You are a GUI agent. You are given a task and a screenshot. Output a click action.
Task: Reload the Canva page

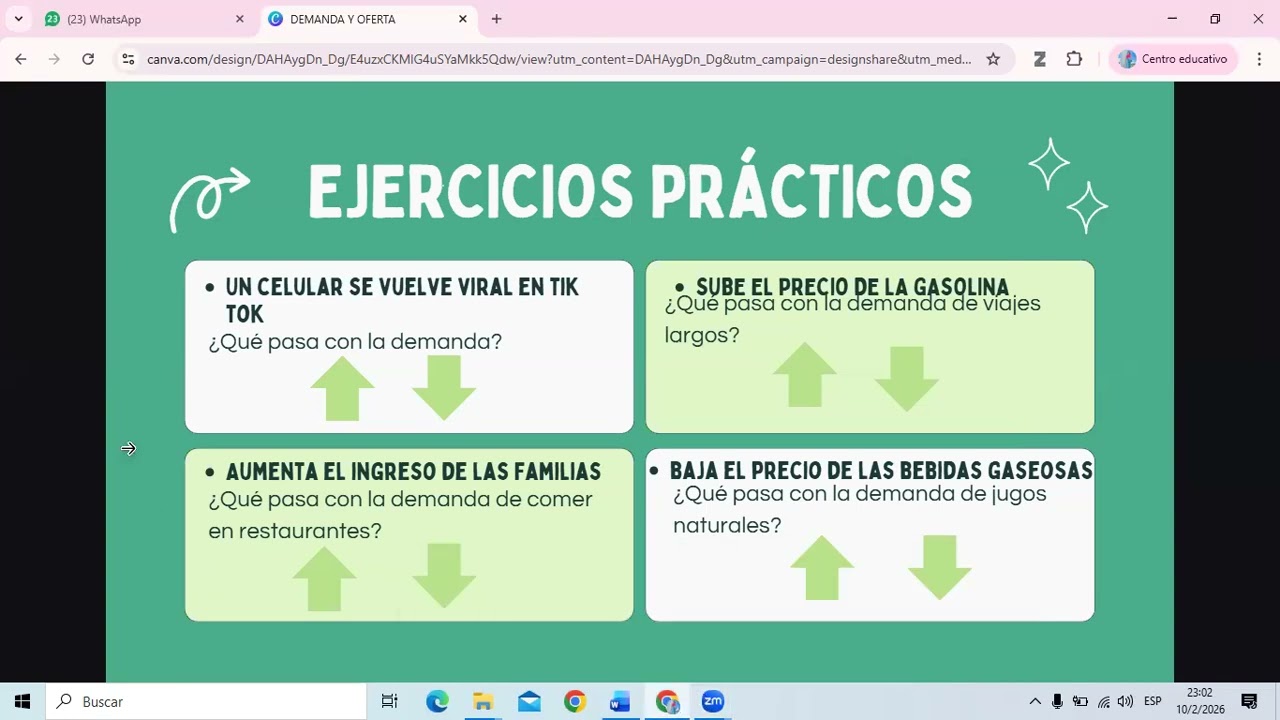click(x=88, y=59)
